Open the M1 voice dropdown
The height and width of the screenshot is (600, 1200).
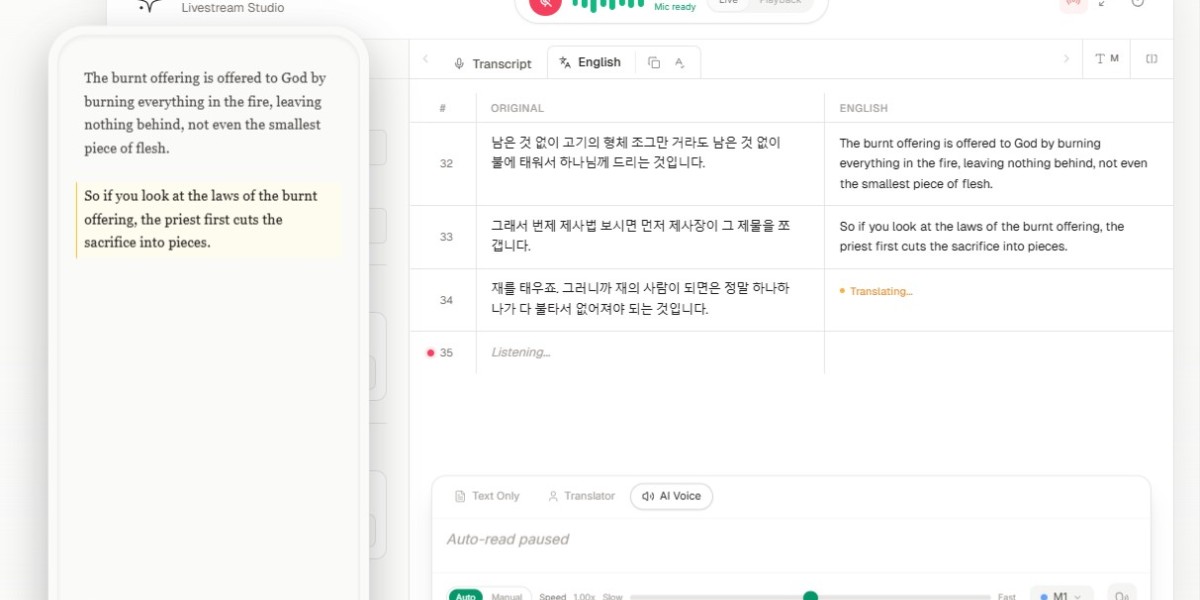[x=1061, y=595]
